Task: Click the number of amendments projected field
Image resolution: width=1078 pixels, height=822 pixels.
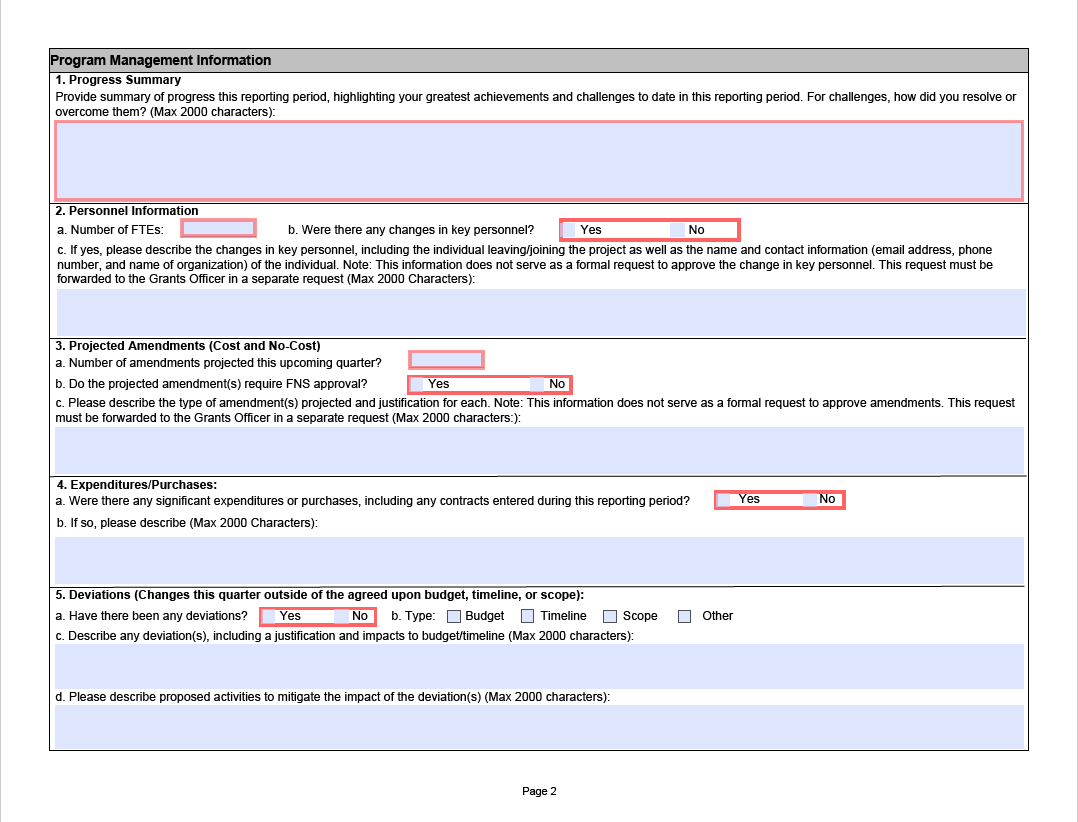Action: point(446,360)
